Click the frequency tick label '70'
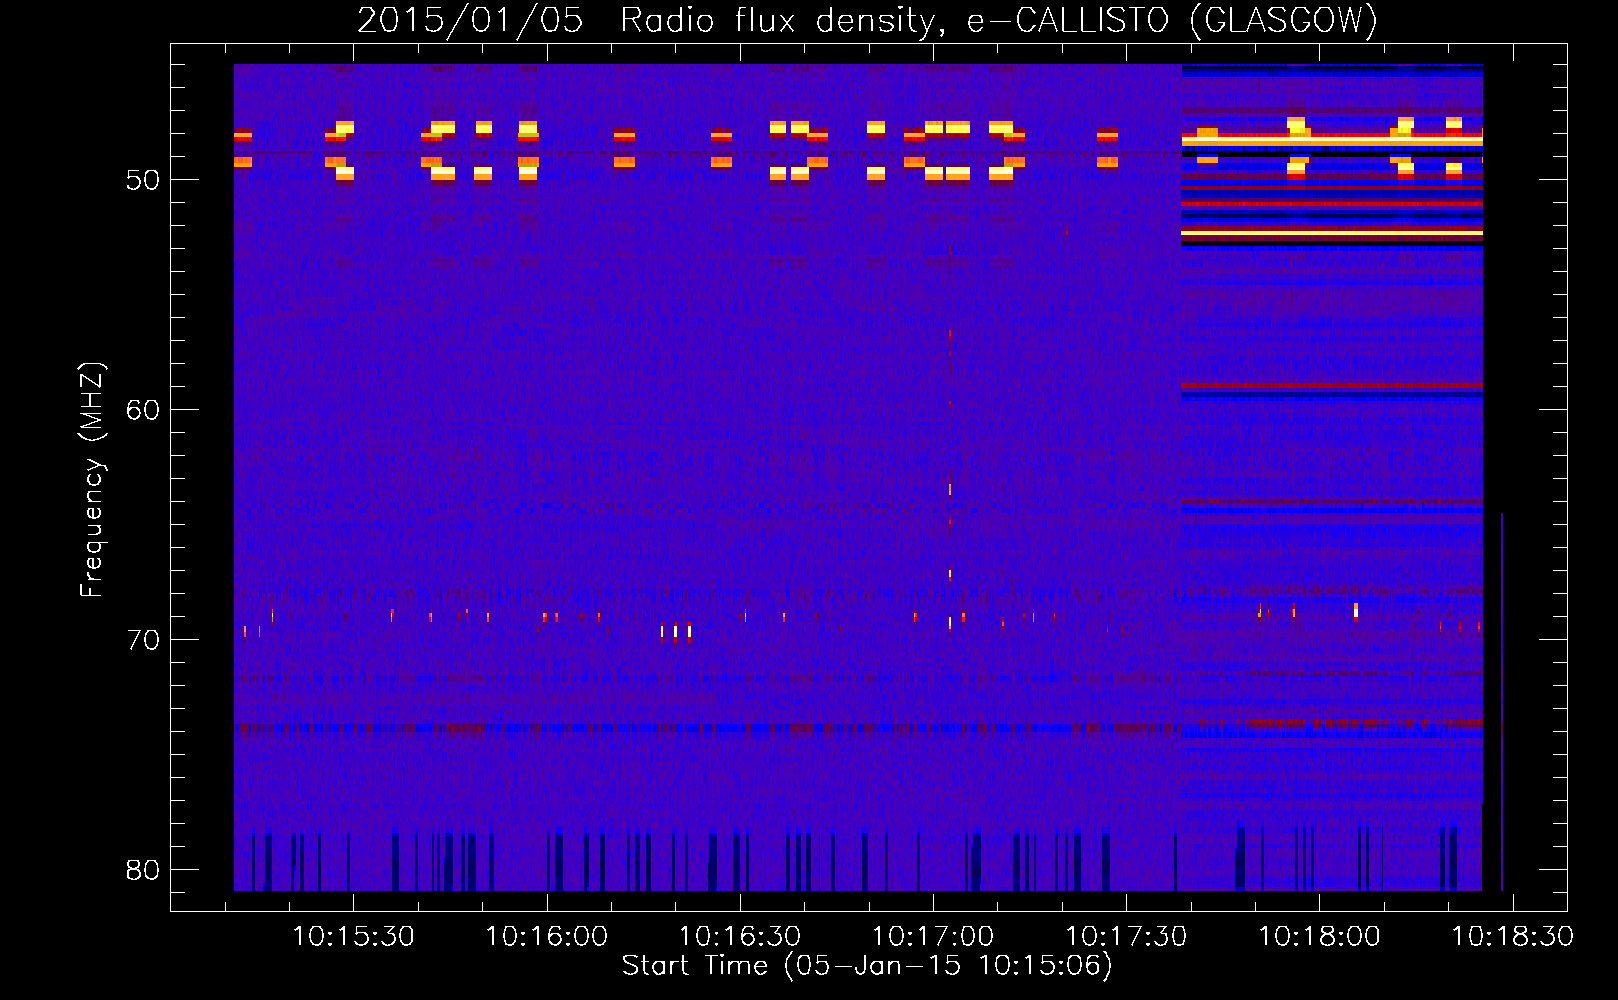 [143, 640]
